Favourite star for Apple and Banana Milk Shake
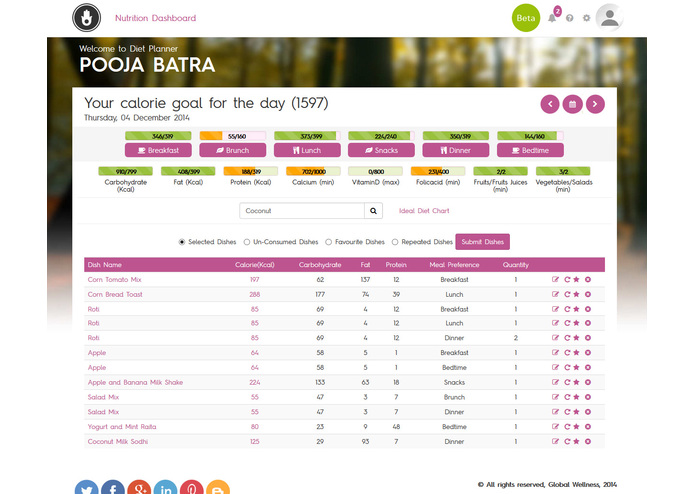This screenshot has width=695, height=494. 576,382
